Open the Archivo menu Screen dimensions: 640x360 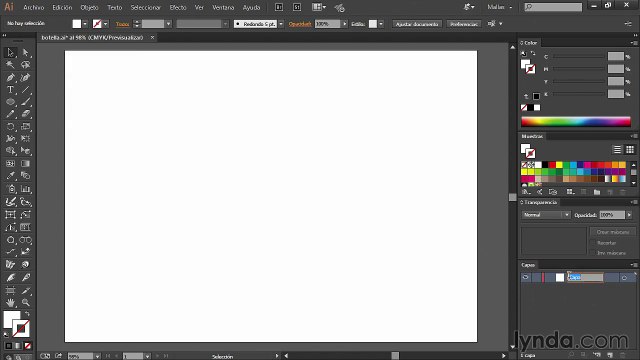click(33, 7)
